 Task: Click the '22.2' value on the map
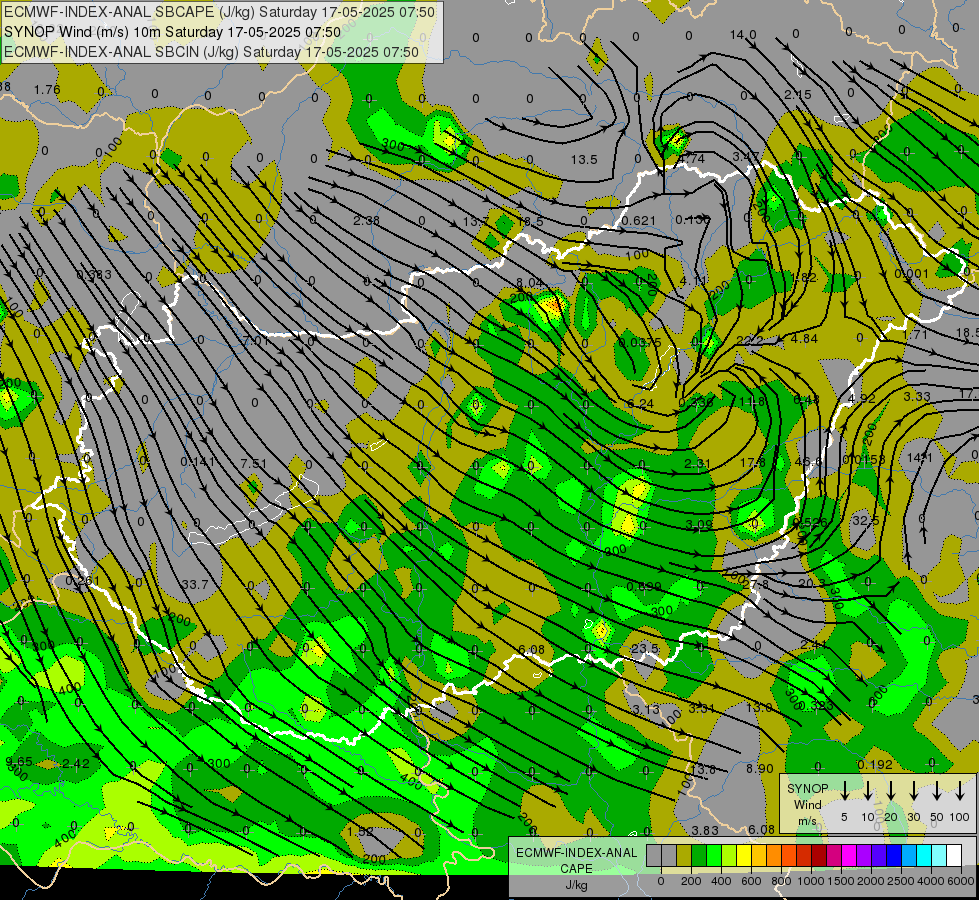pyautogui.click(x=749, y=340)
